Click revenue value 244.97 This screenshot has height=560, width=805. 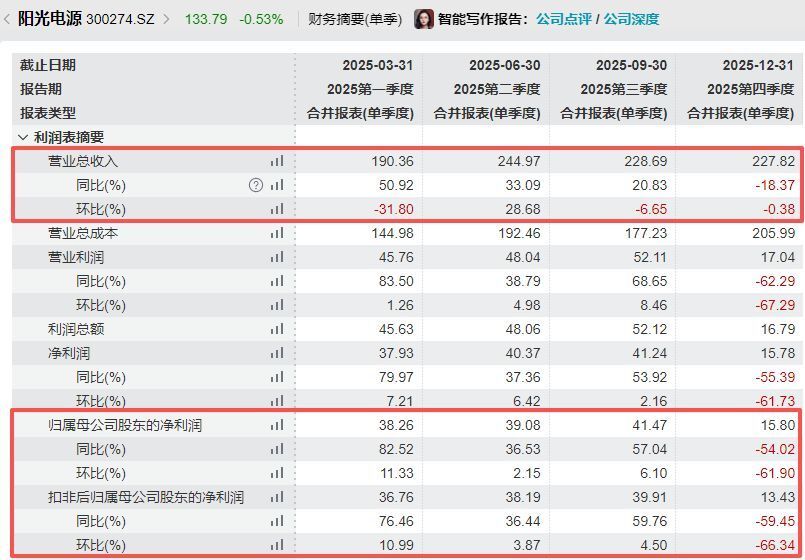pos(519,161)
